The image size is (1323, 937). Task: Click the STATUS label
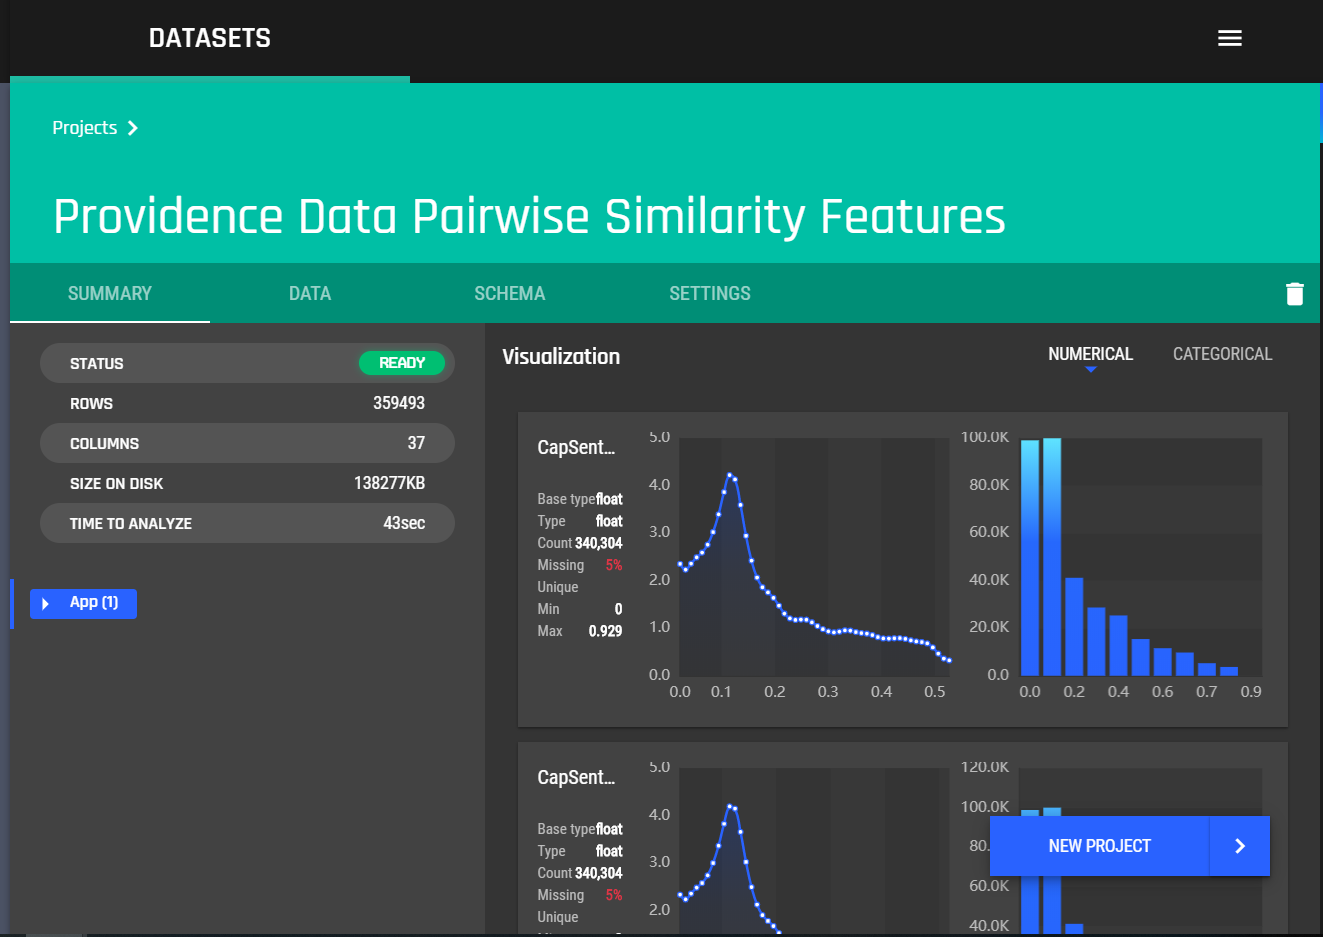click(x=97, y=364)
